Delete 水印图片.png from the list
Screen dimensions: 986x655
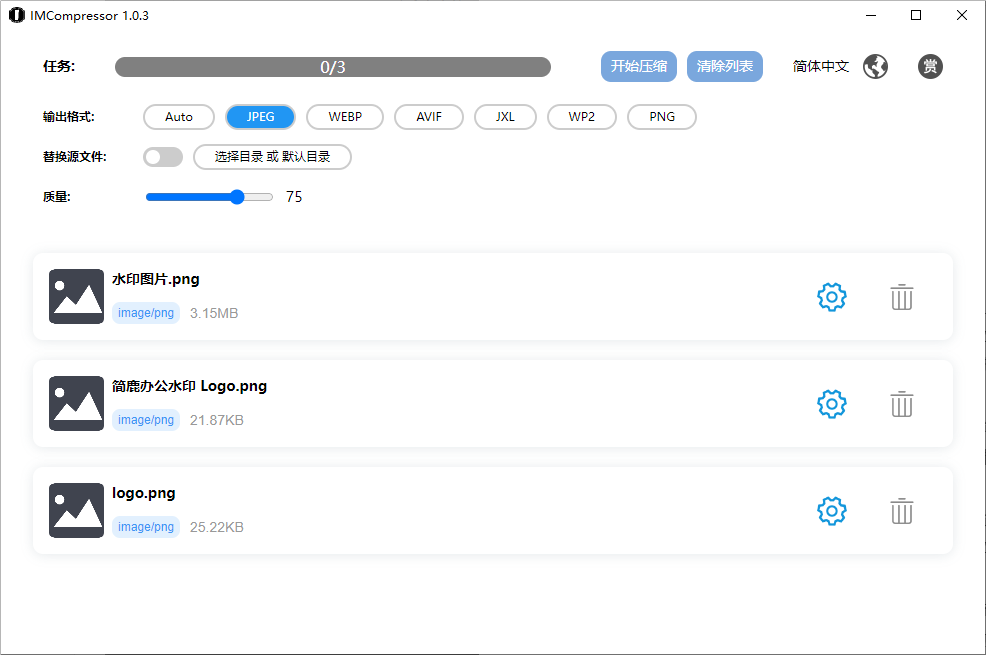901,297
